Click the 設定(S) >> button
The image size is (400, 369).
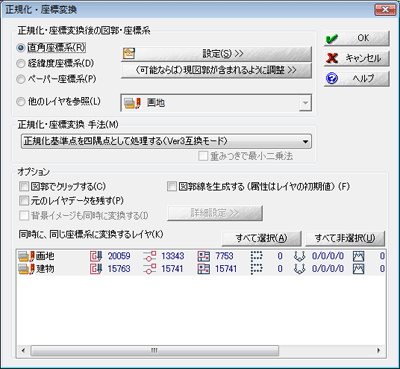point(216,54)
